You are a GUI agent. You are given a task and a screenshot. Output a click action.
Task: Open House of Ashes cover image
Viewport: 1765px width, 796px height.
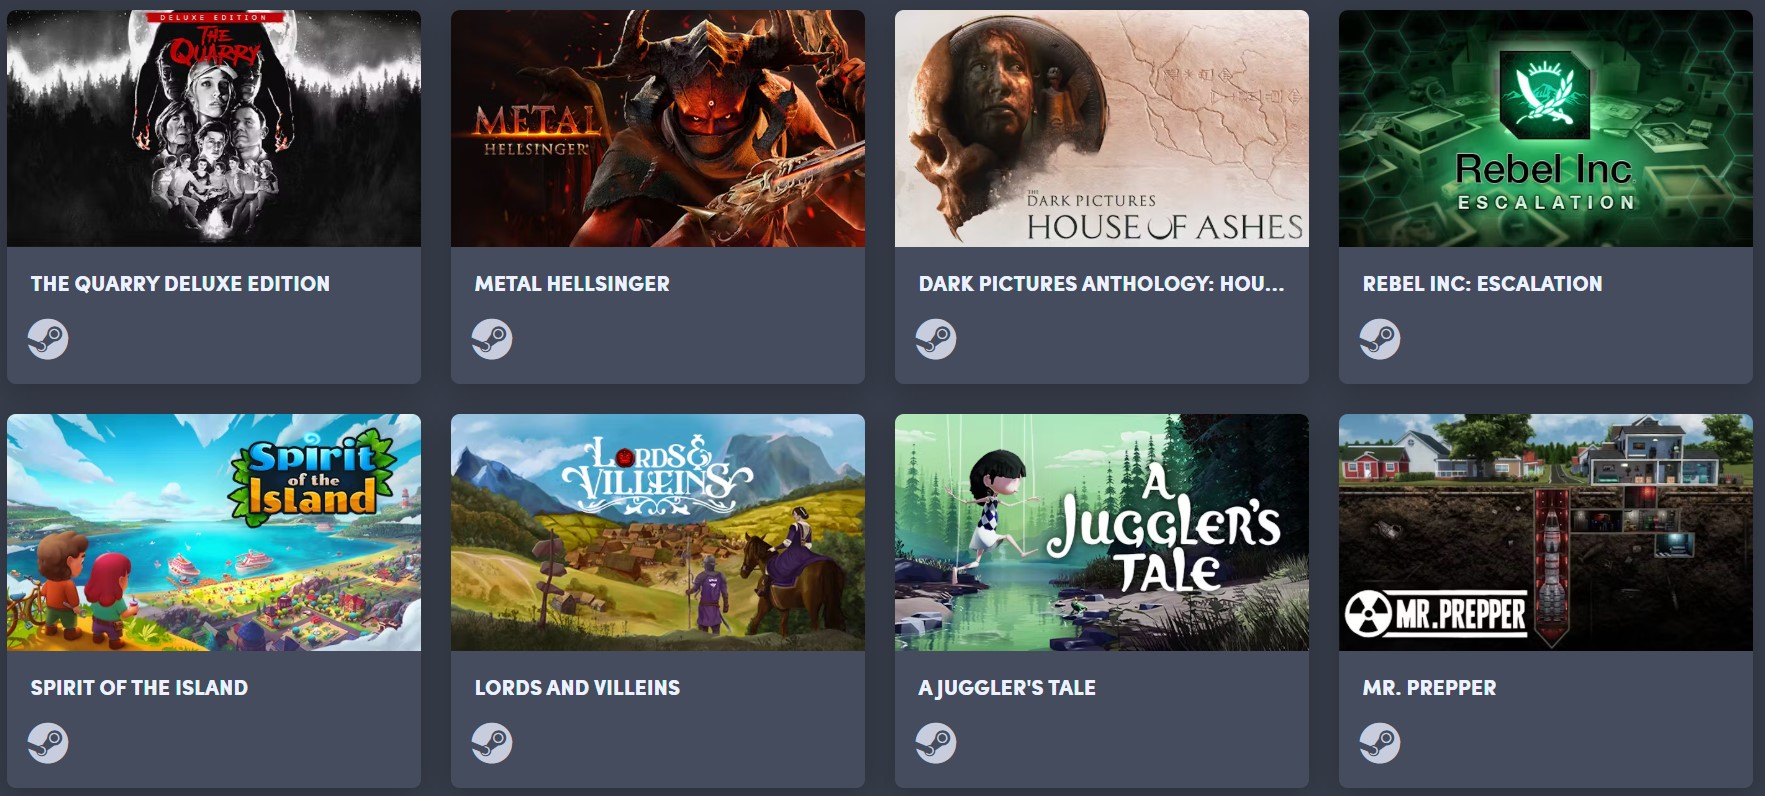[1102, 128]
